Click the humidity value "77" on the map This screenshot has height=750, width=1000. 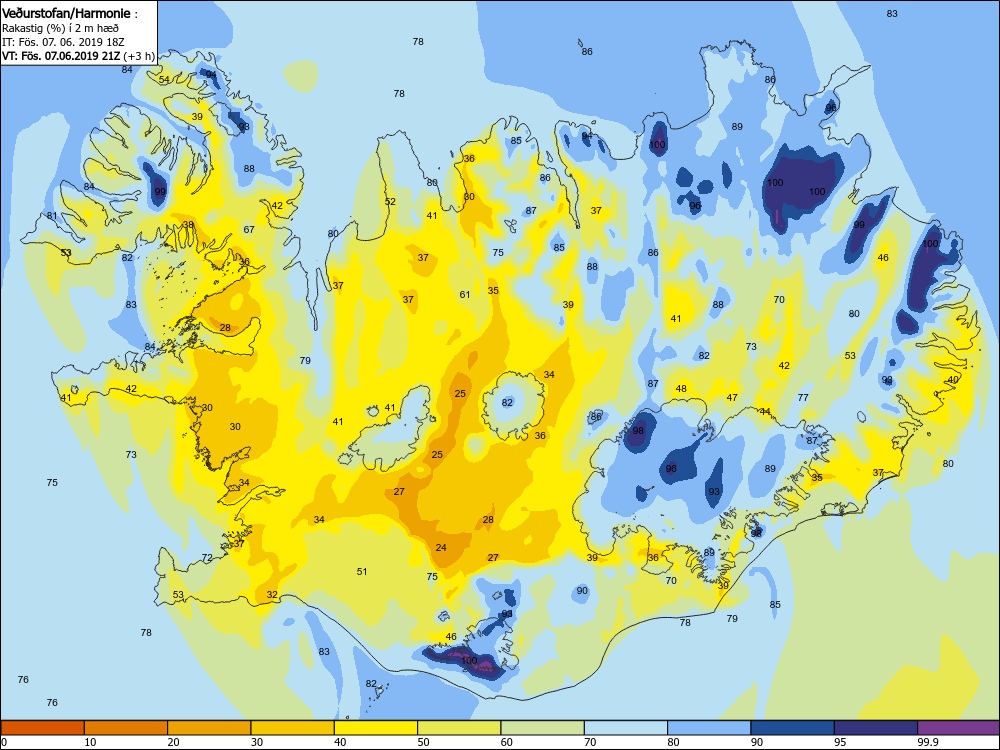pos(802,397)
